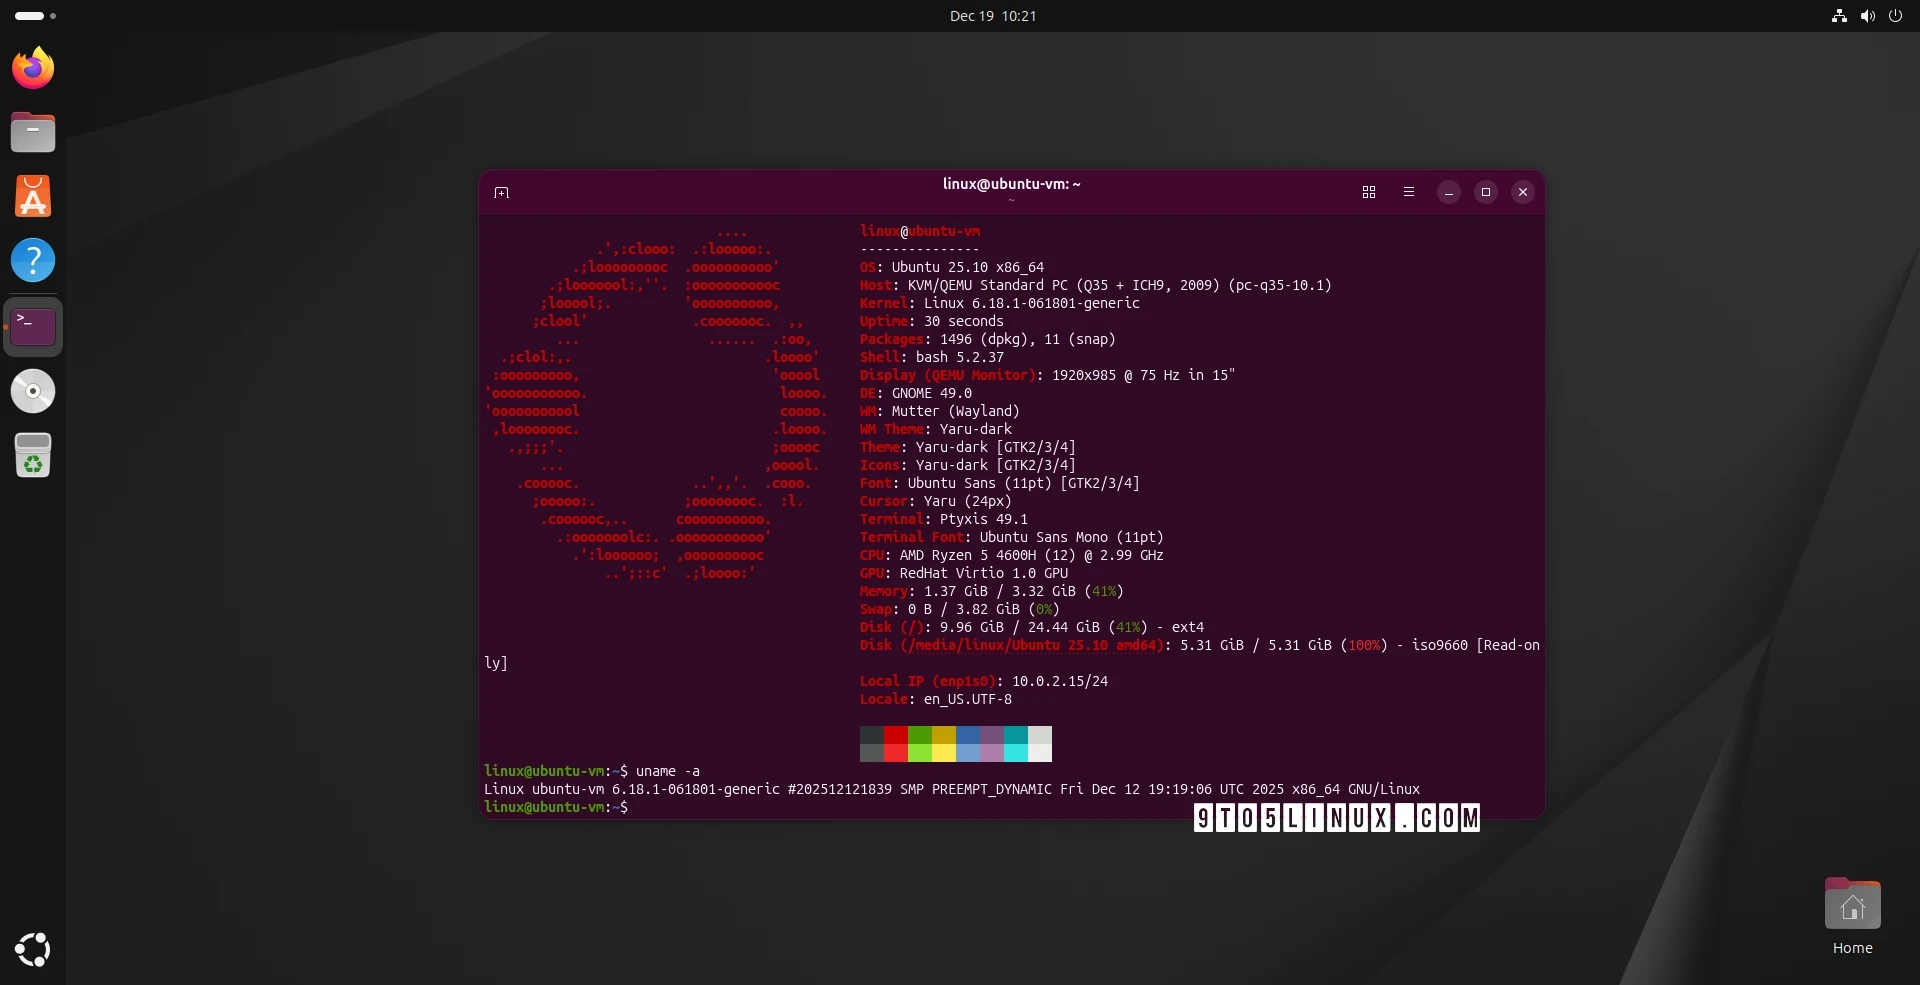1920x985 pixels.
Task: Launch the Terminal app from the dock
Action: point(33,326)
